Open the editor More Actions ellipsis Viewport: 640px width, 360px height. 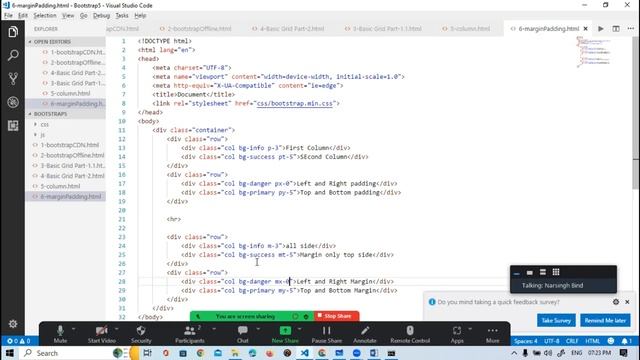coord(631,29)
